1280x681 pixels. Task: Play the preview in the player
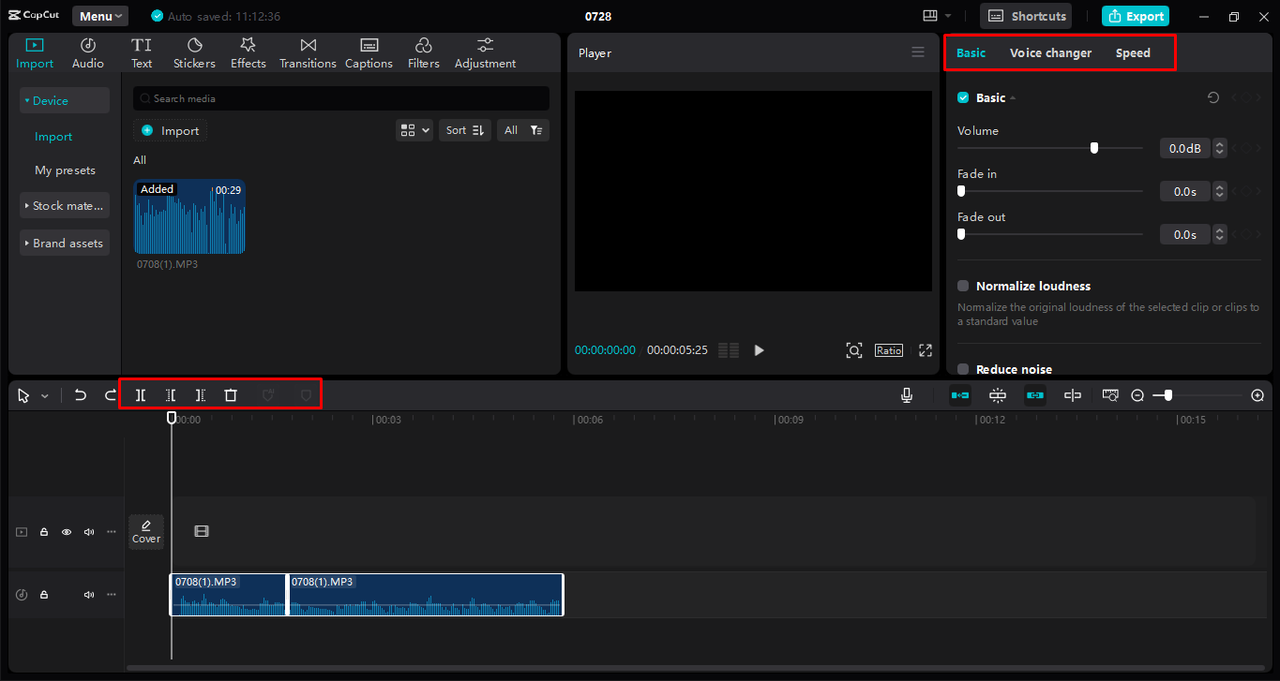pyautogui.click(x=759, y=350)
